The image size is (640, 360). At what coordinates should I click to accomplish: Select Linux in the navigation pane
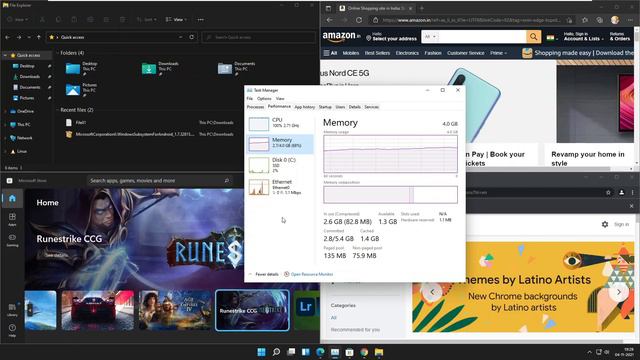[22, 151]
